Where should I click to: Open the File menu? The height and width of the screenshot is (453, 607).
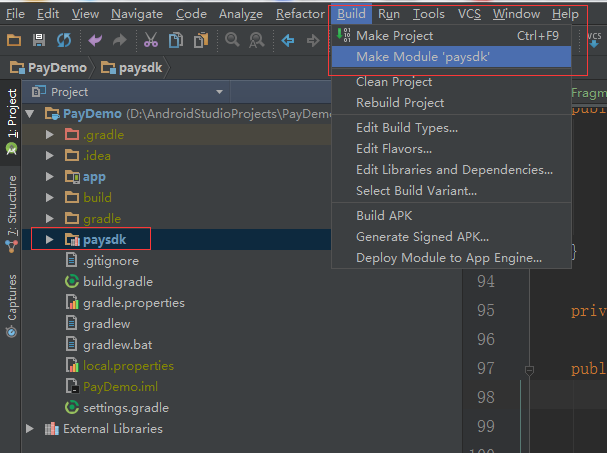point(15,14)
